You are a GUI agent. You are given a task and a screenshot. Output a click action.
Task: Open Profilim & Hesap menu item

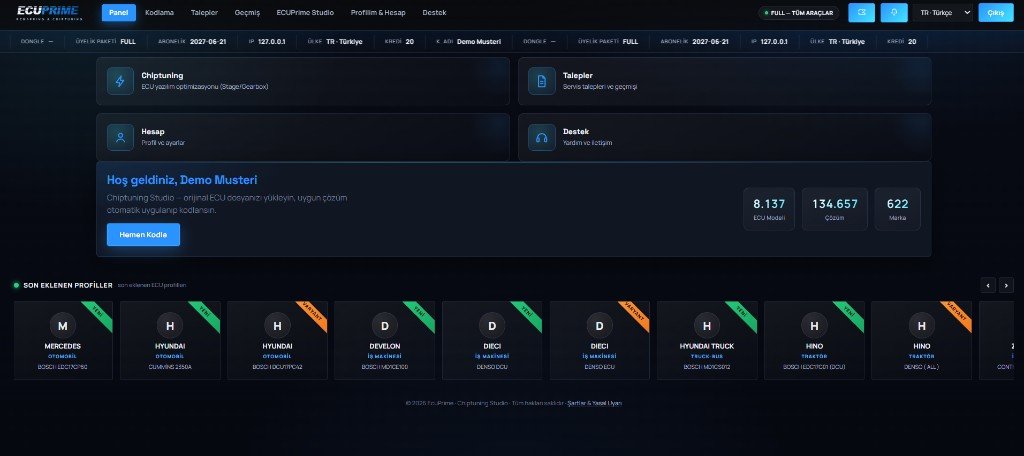click(378, 12)
